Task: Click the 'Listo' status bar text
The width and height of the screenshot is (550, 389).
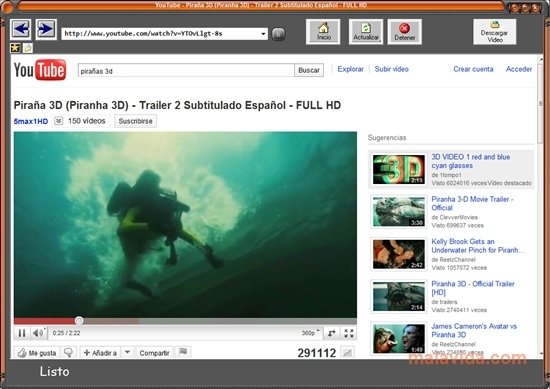Action: coord(54,371)
